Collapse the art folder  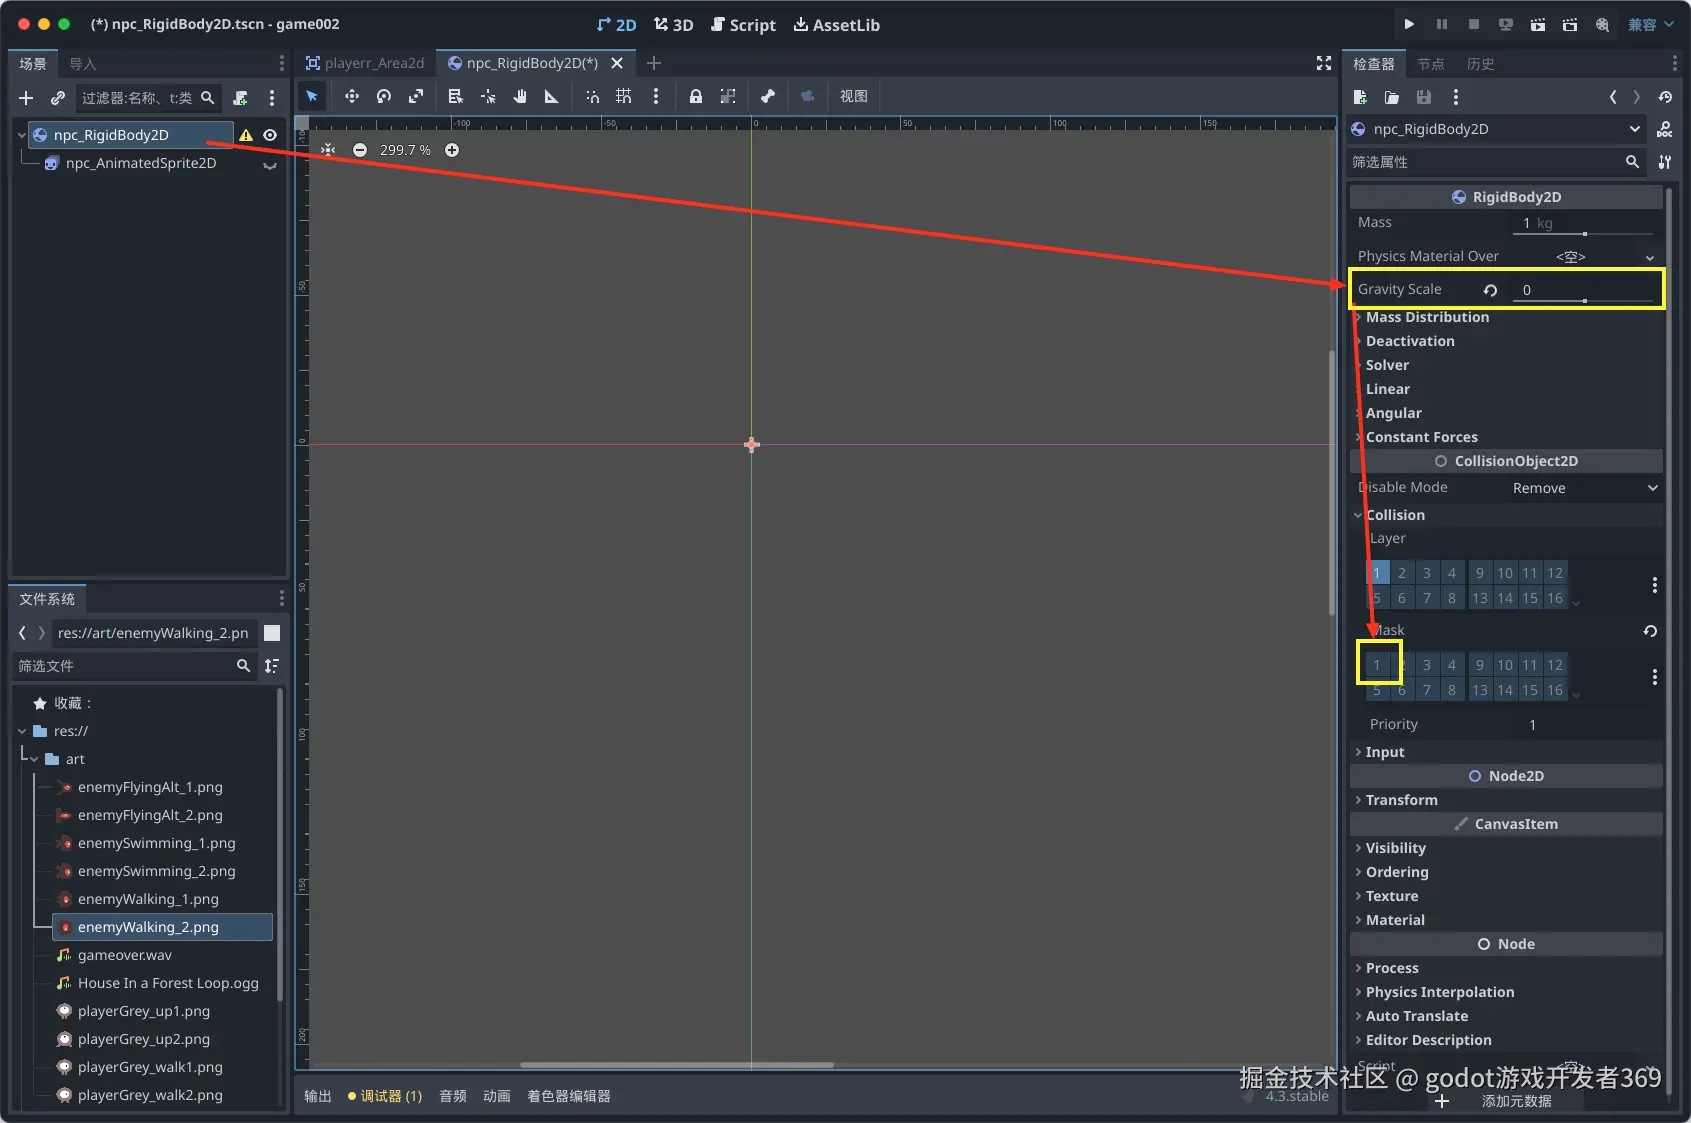point(35,759)
